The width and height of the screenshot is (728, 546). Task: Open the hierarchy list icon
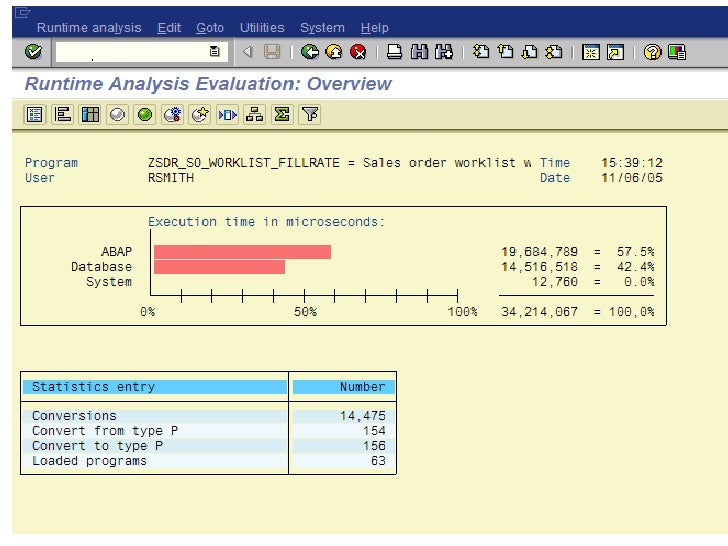62,114
